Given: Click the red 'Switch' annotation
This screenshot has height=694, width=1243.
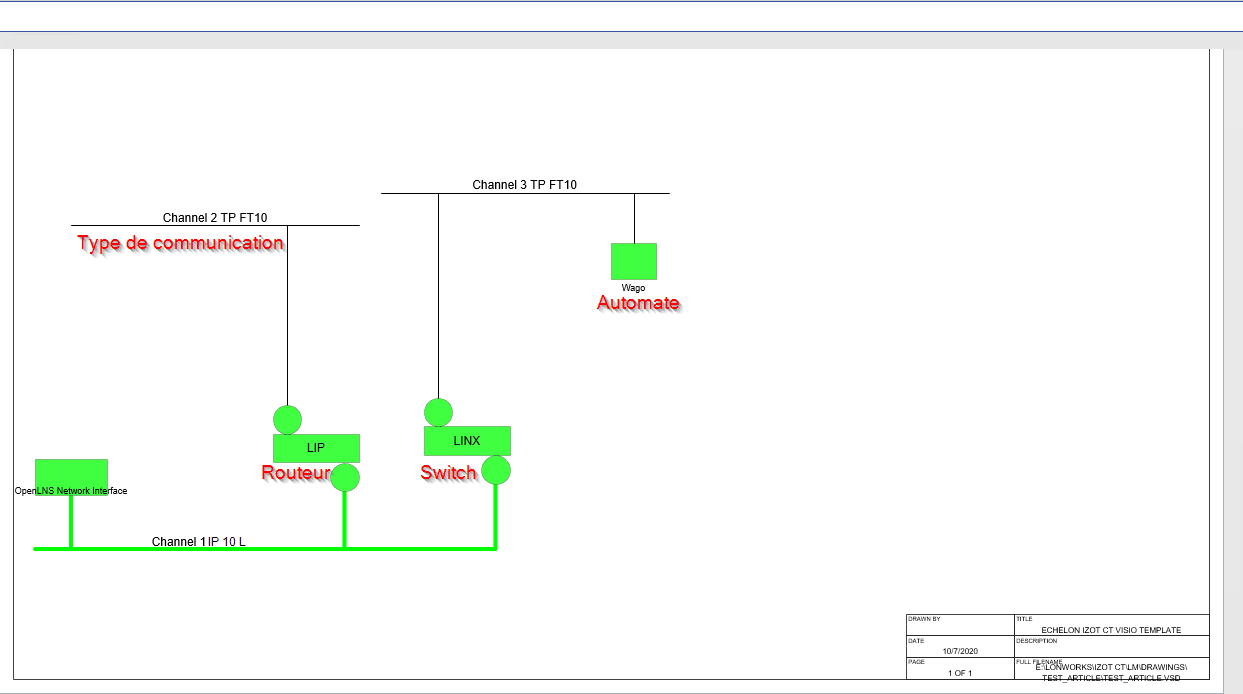Looking at the screenshot, I should click(x=448, y=473).
